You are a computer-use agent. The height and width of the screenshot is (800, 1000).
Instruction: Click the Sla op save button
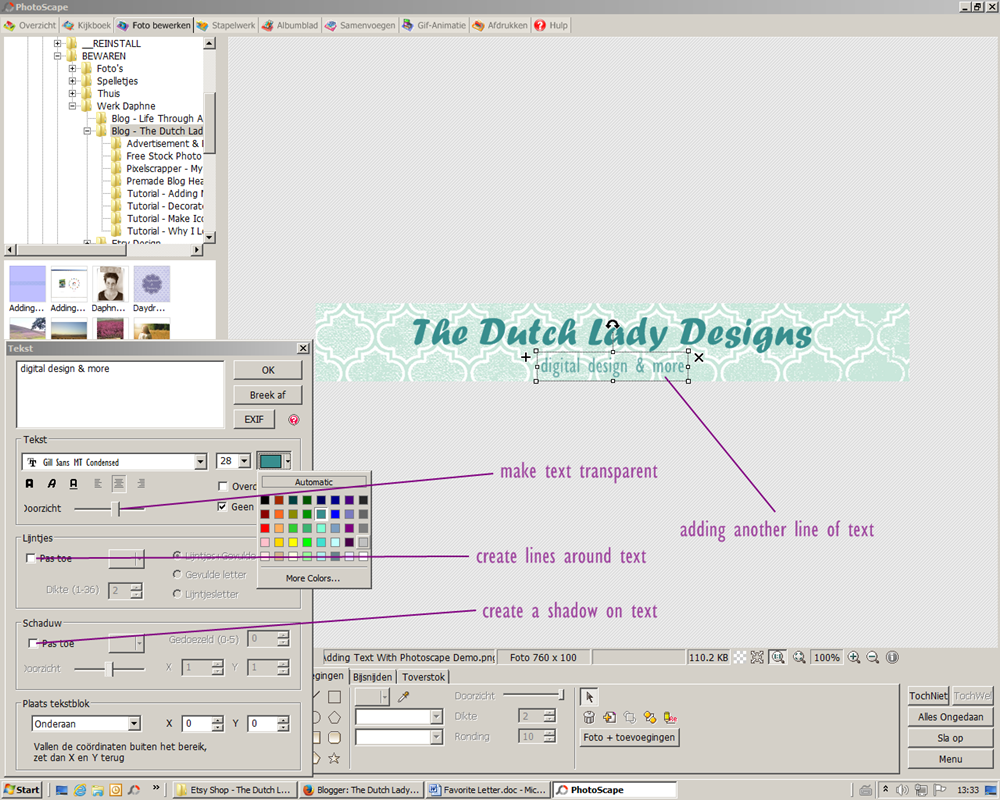click(950, 737)
